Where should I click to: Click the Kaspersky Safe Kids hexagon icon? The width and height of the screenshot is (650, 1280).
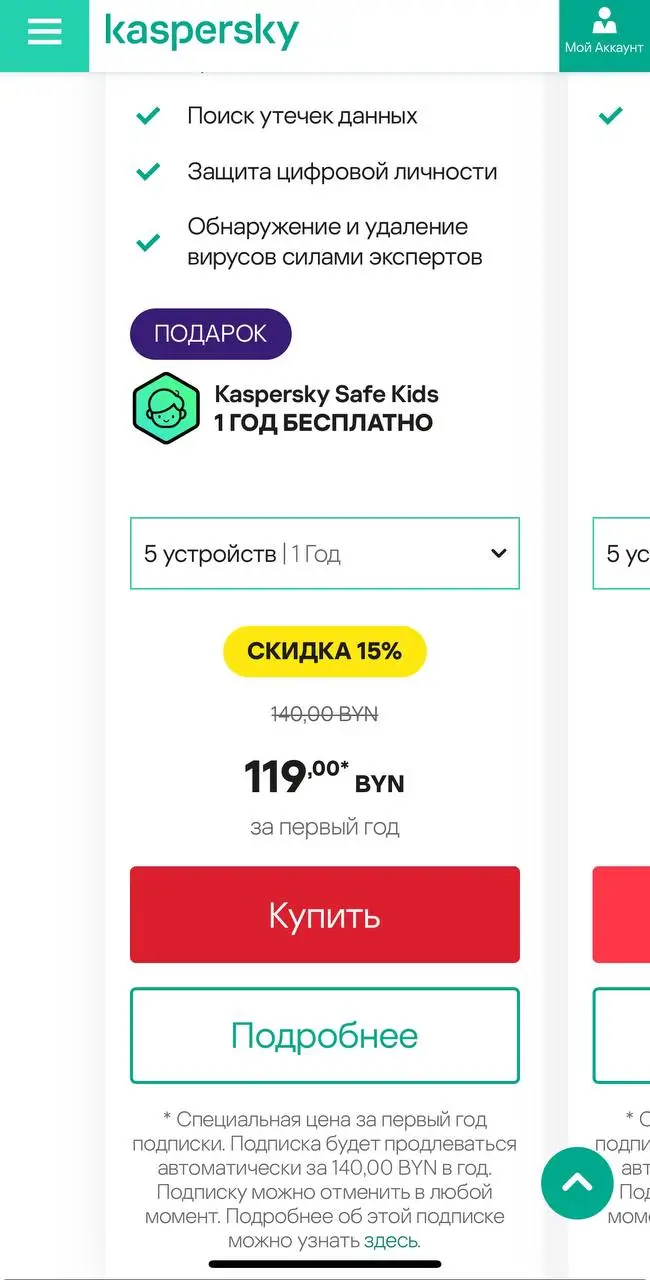[166, 408]
